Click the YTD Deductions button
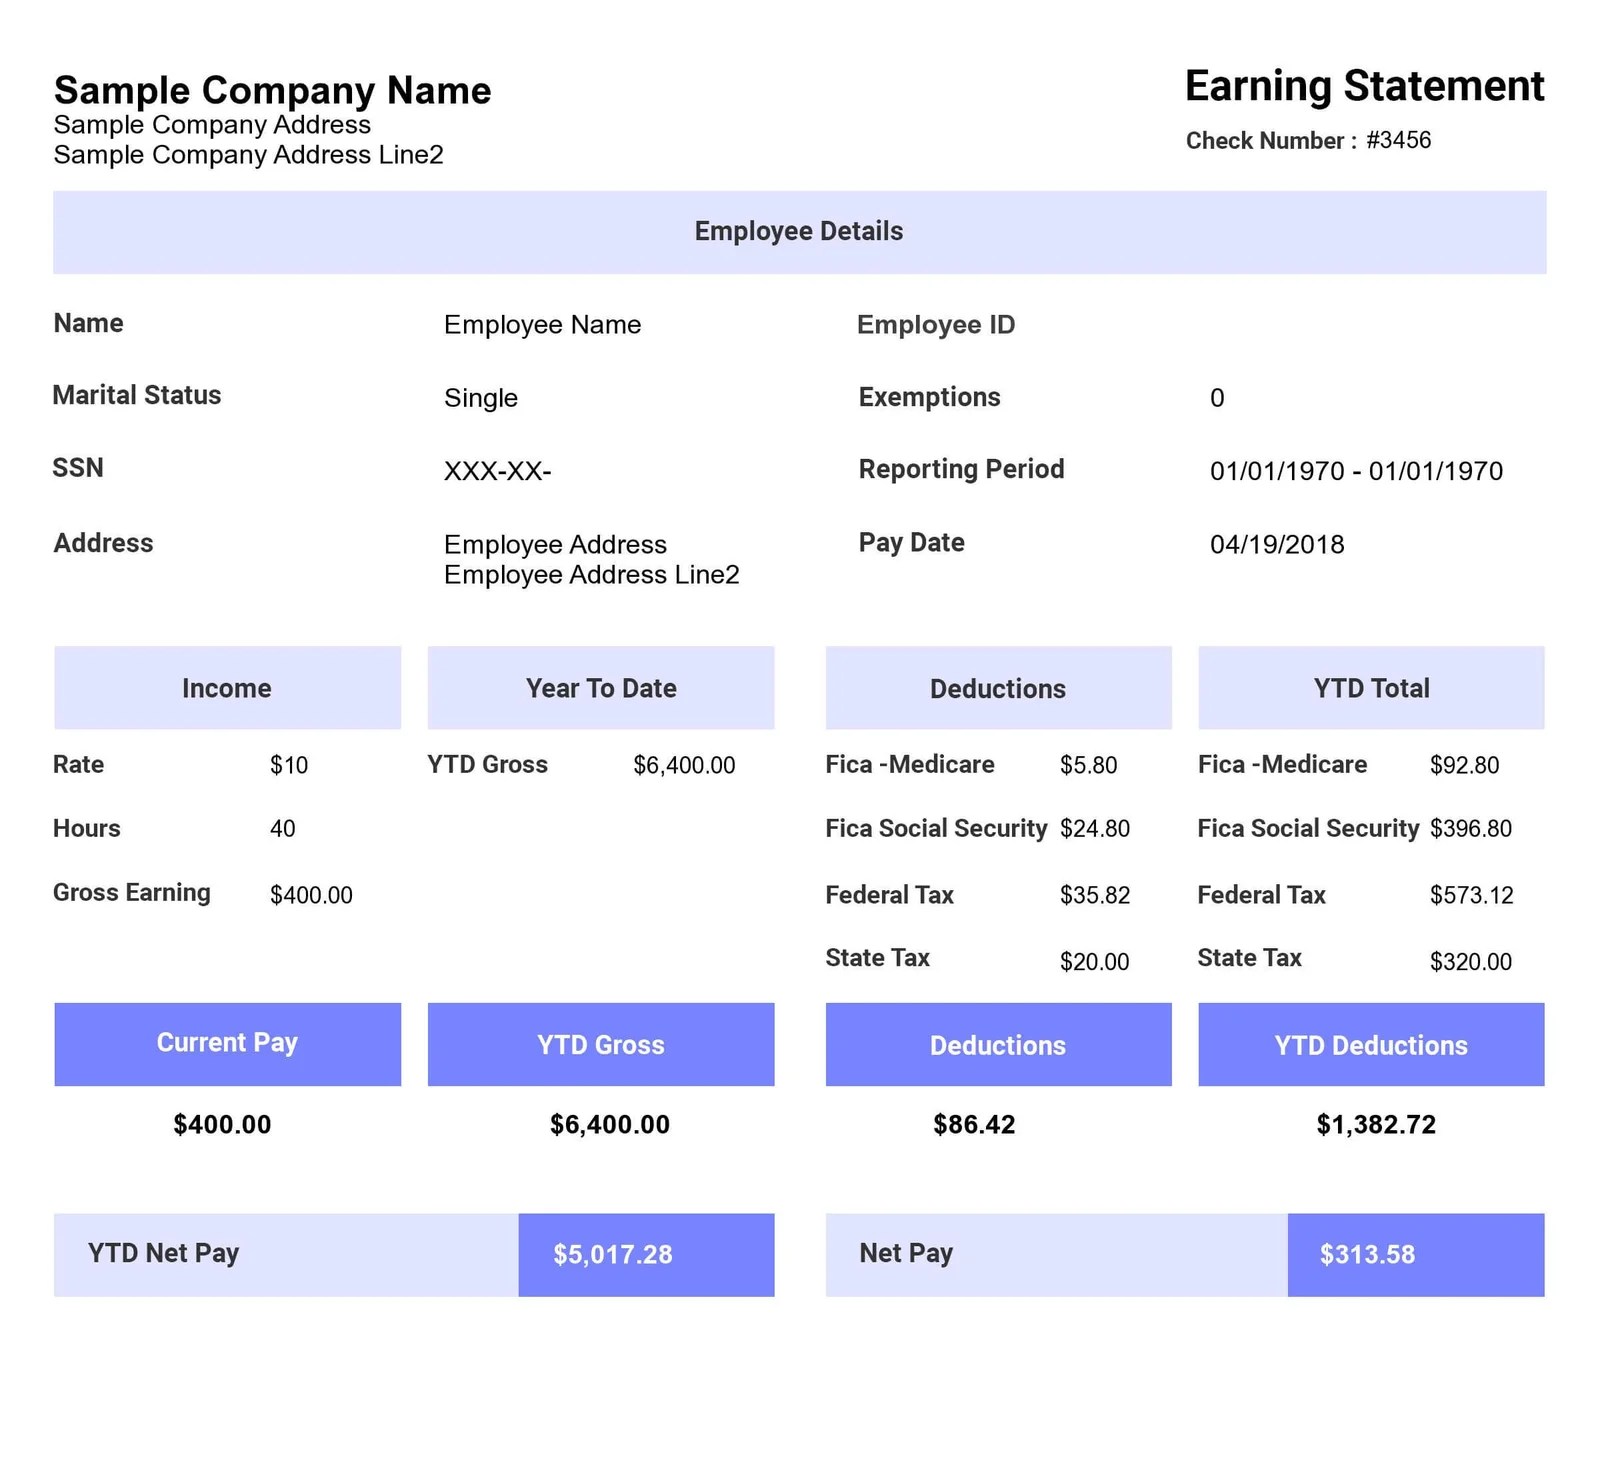The height and width of the screenshot is (1467, 1600). (1371, 1045)
